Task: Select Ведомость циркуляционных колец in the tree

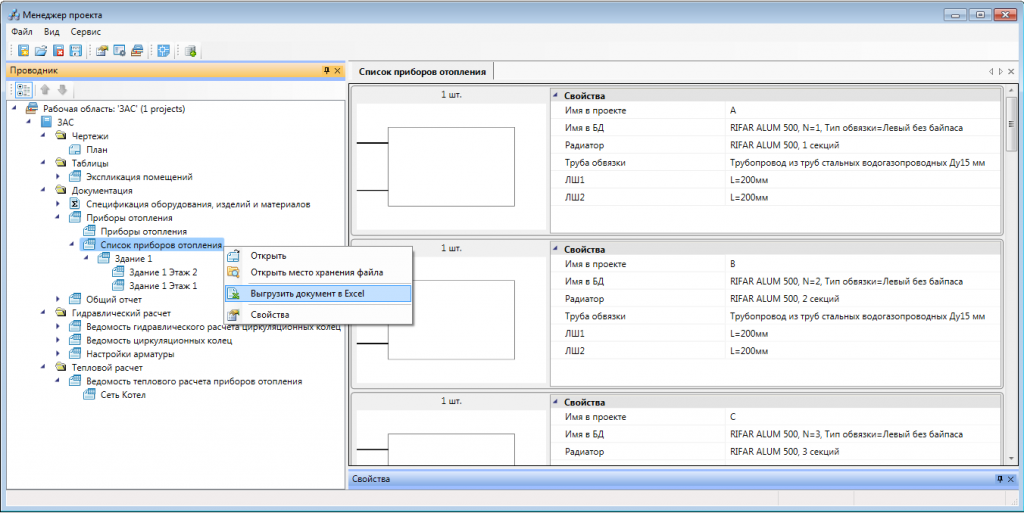Action: (x=159, y=341)
